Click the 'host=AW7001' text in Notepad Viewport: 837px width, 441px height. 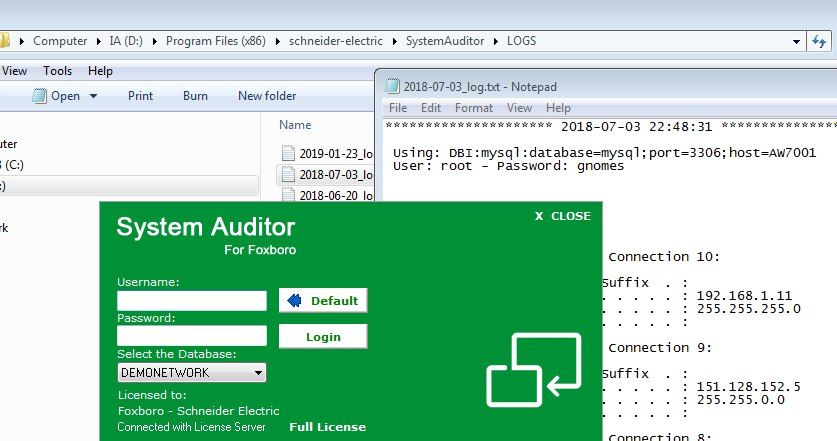(772, 153)
